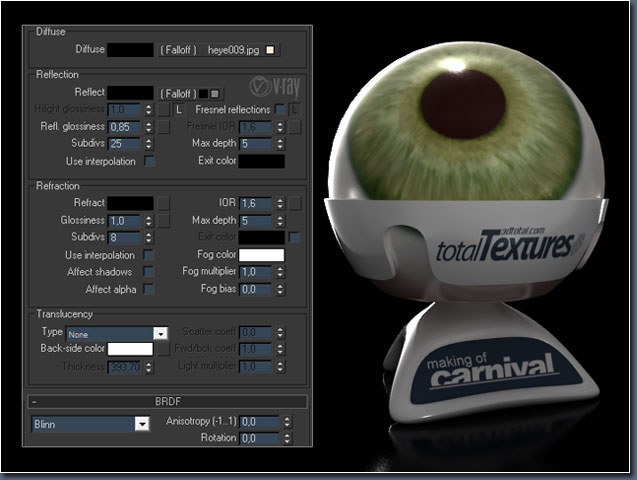Enable the Fresnel reflections checkbox
This screenshot has height=480, width=637.
click(280, 109)
